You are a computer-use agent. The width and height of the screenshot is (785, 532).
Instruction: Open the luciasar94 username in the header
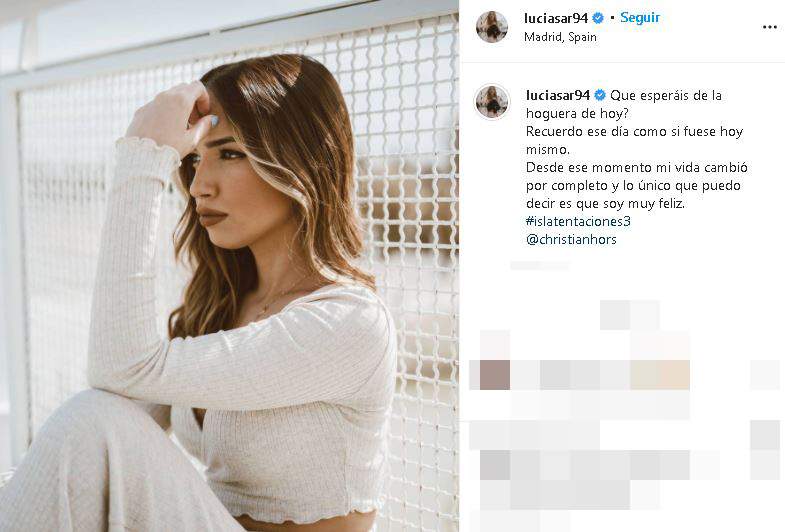tap(556, 18)
